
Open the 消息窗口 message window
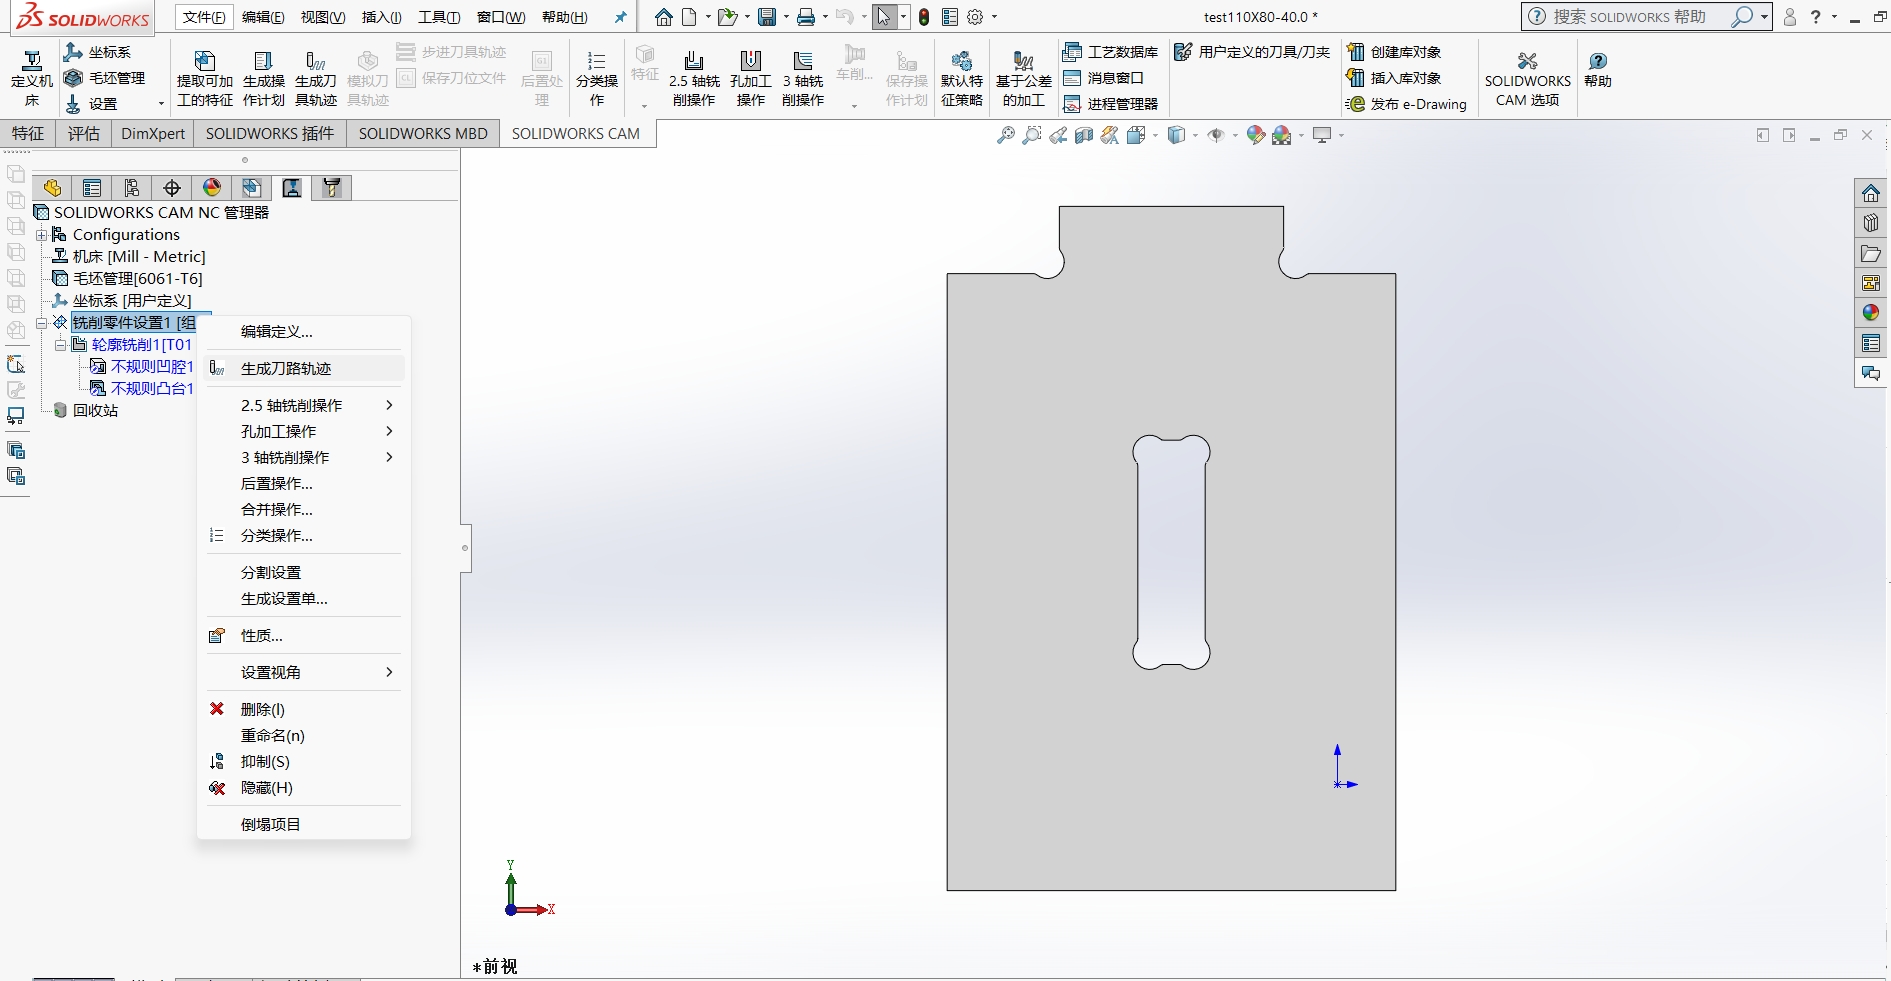point(1104,78)
